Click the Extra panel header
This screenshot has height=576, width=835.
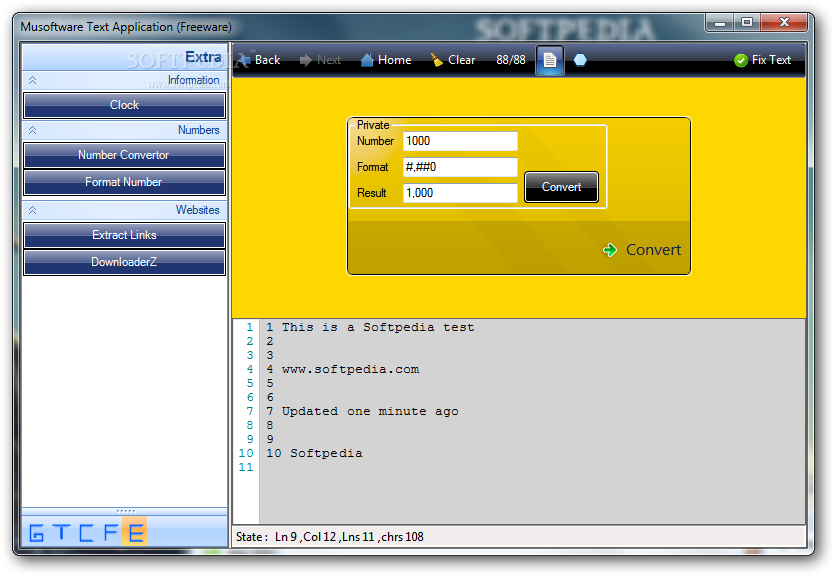125,57
